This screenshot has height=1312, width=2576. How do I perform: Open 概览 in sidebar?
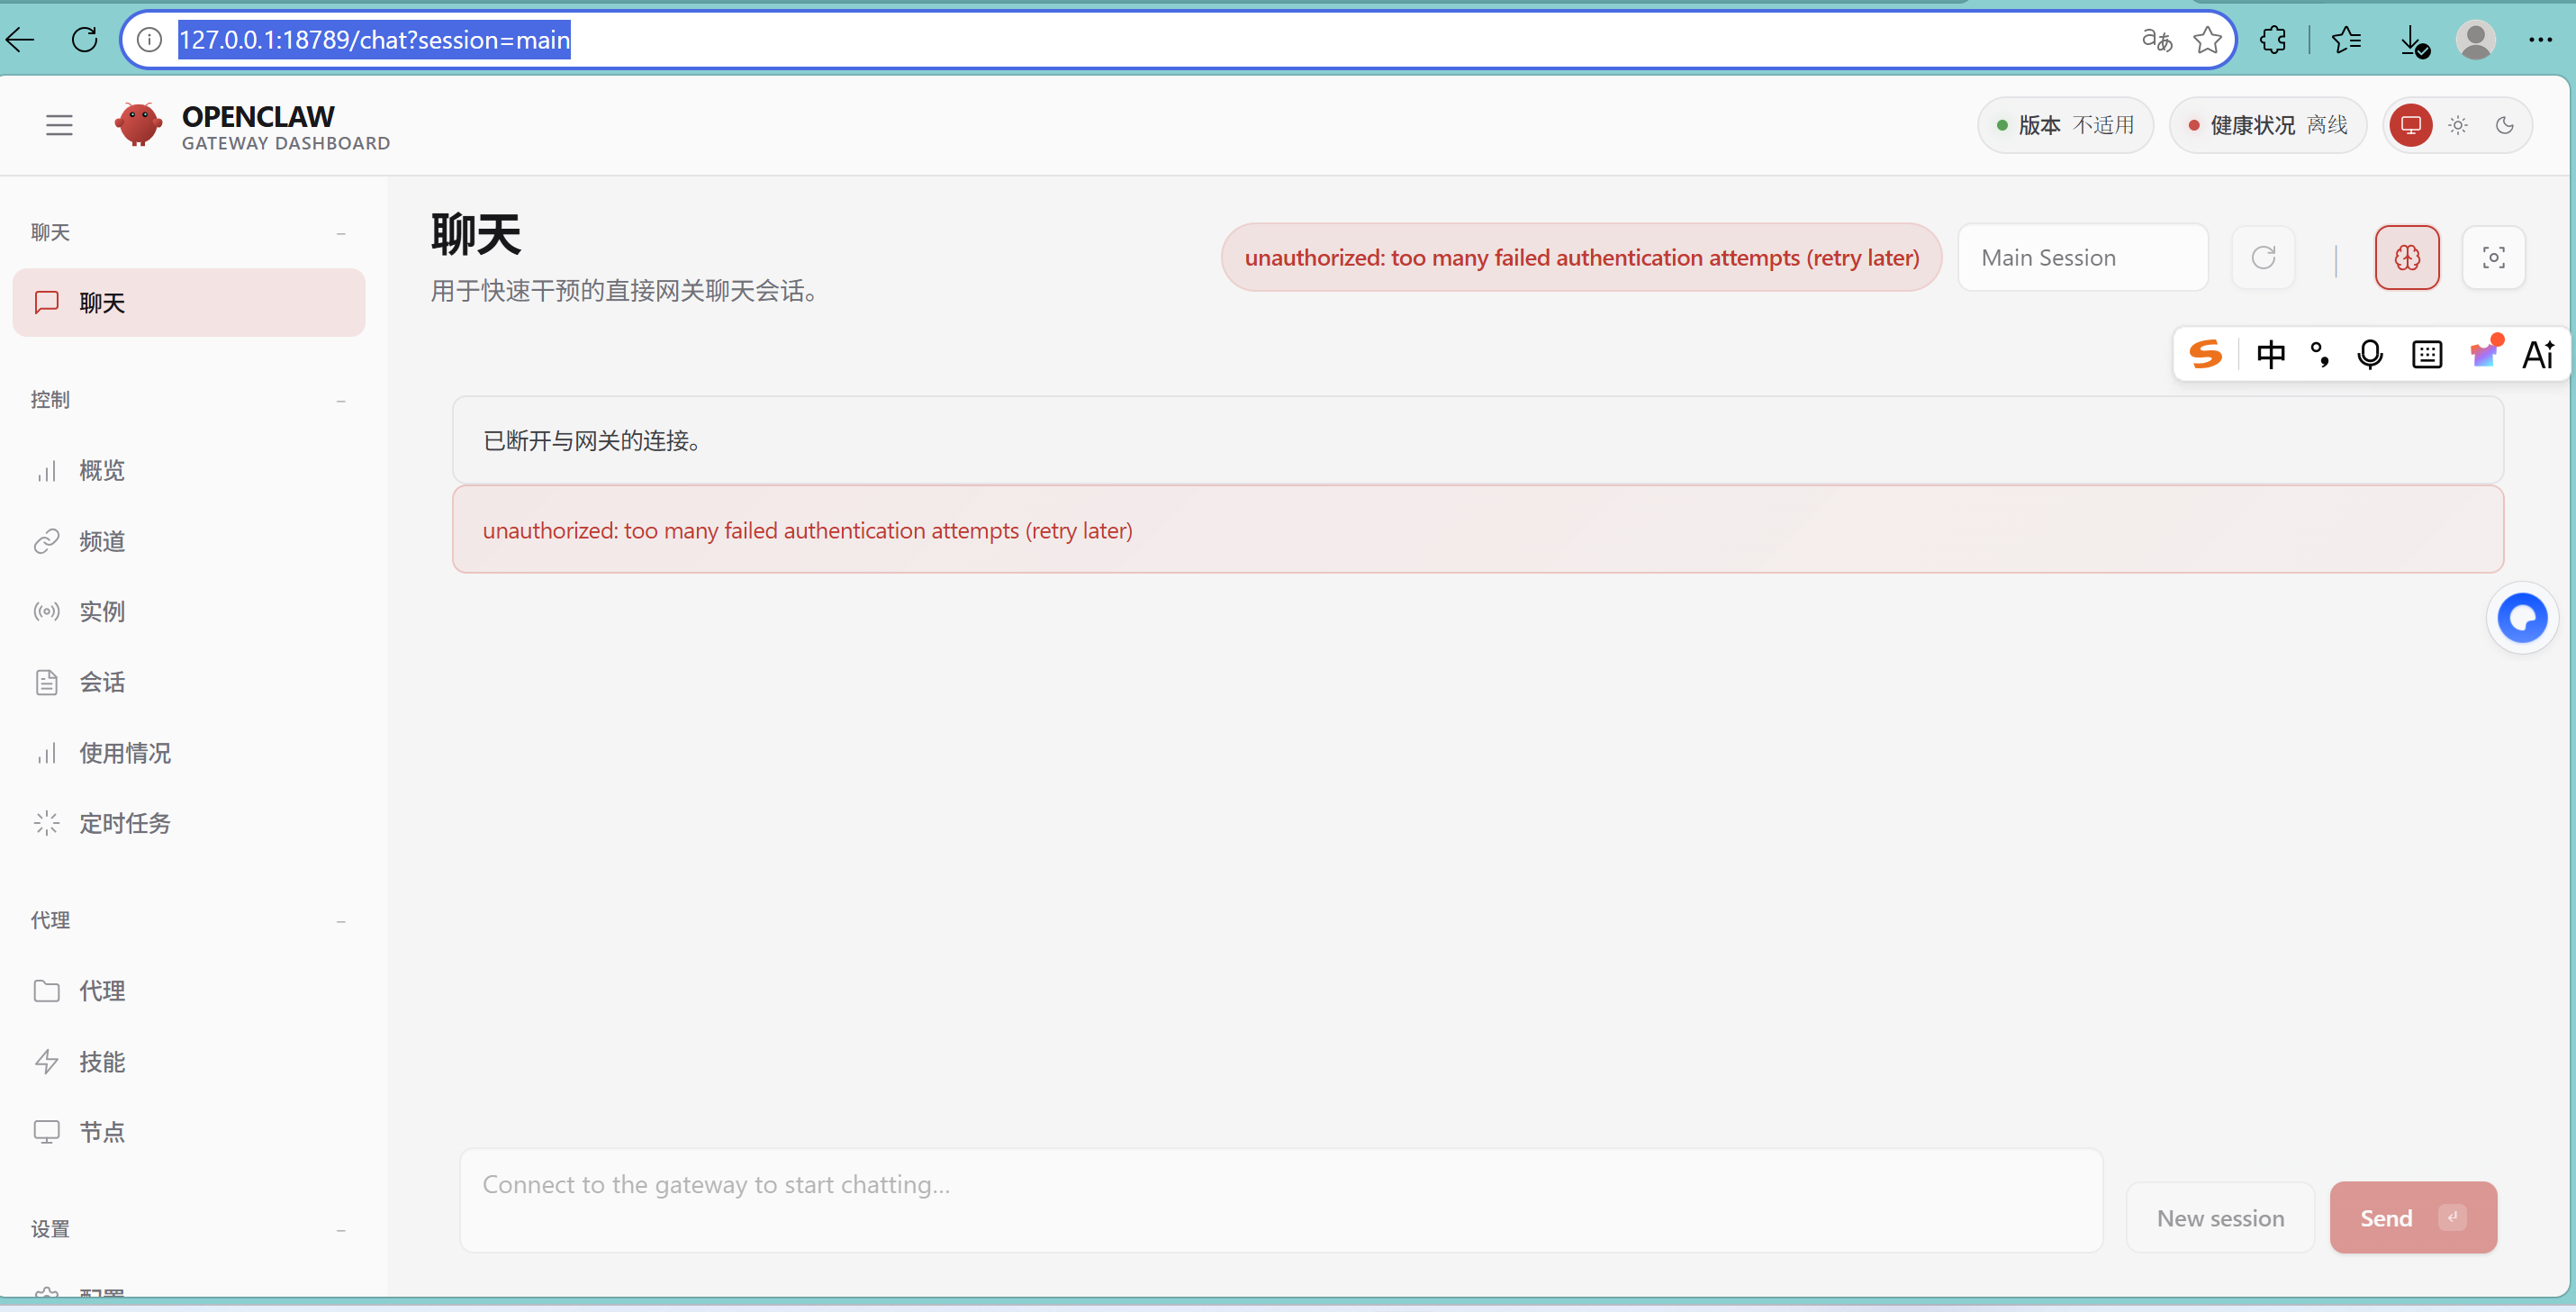coord(189,470)
